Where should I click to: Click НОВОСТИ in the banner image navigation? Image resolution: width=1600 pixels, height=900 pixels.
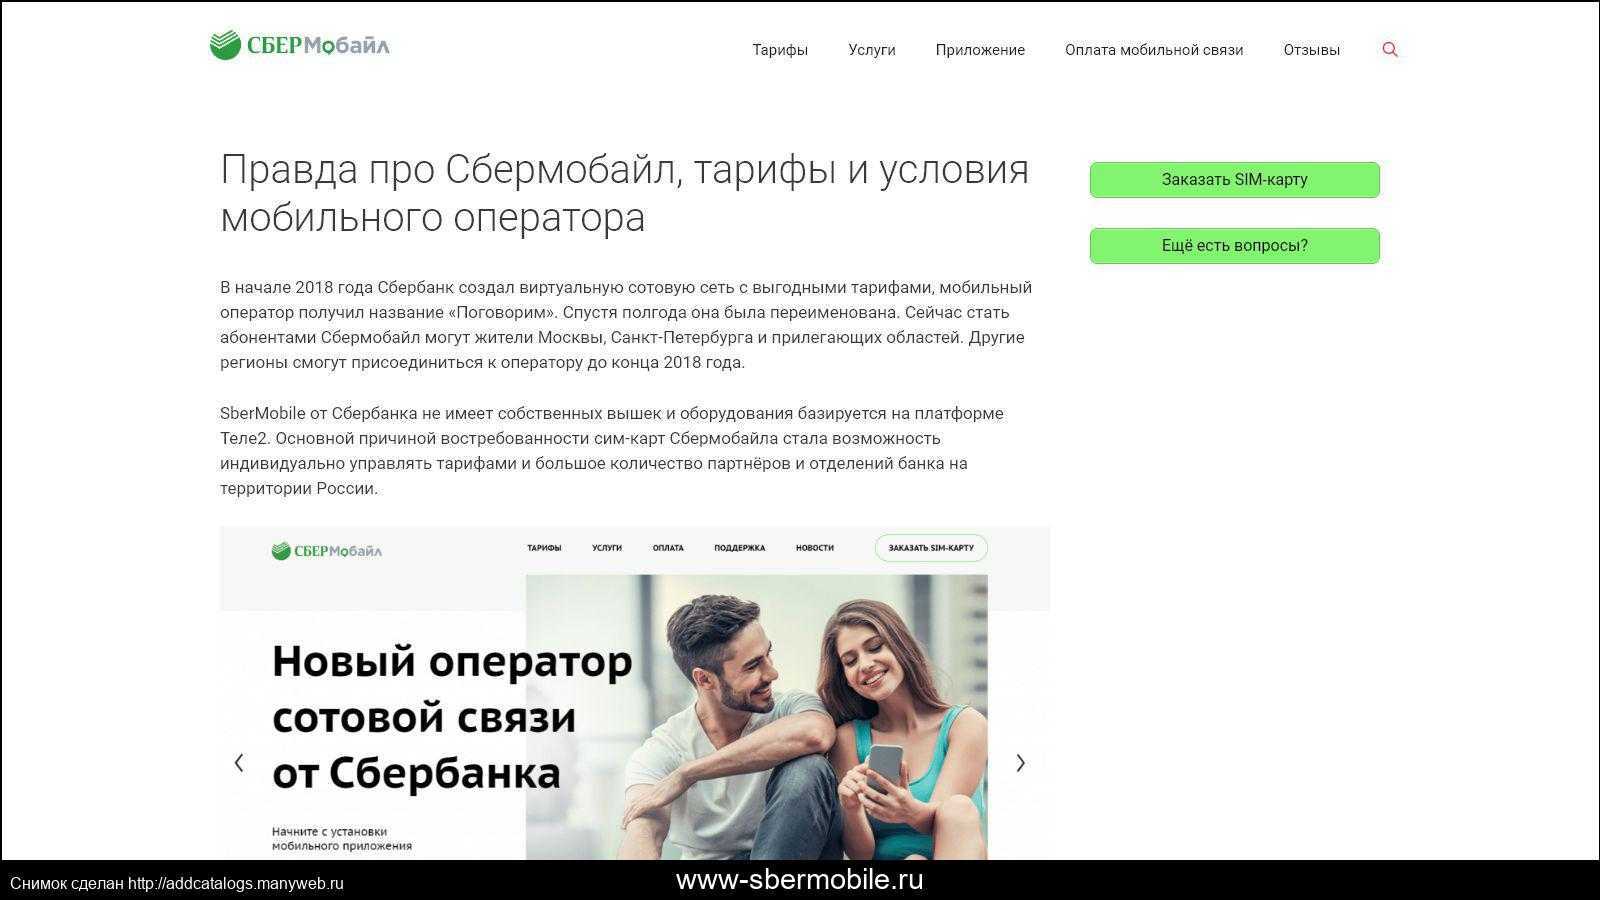coord(815,548)
